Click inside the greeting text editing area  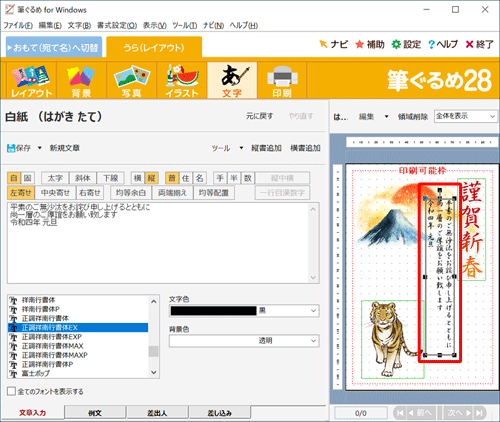[x=158, y=243]
